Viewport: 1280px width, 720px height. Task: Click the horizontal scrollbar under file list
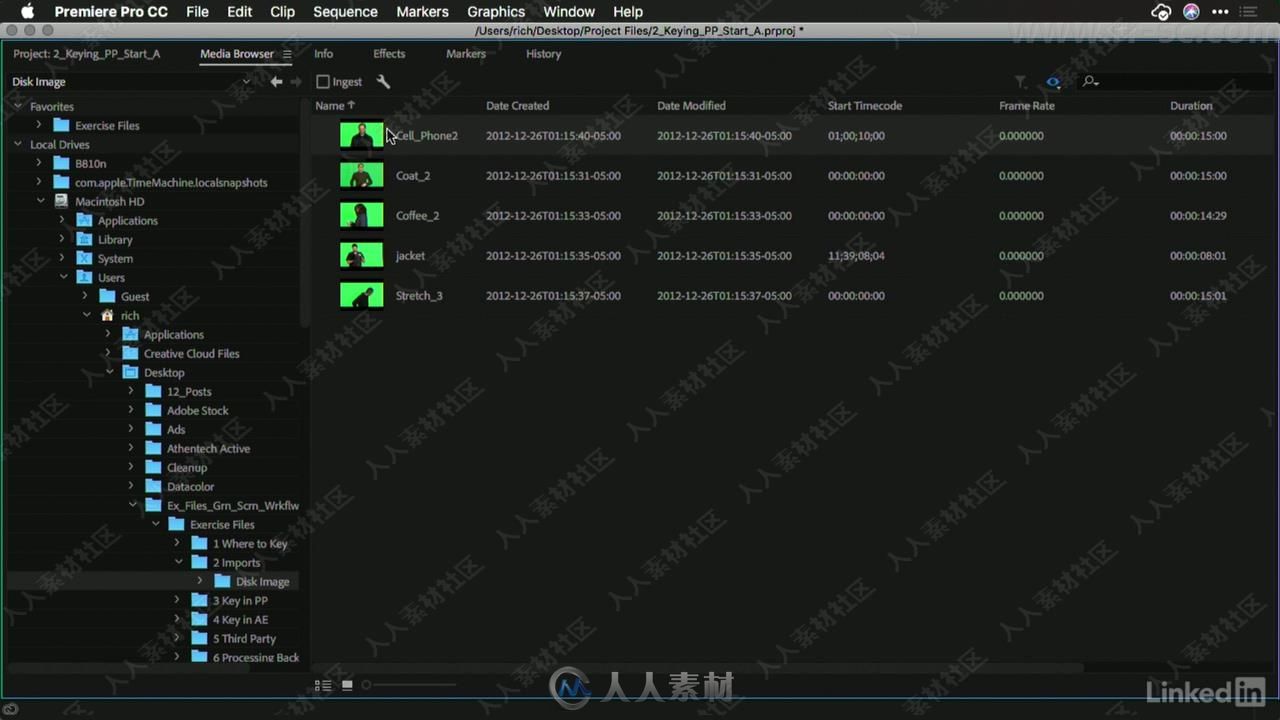click(x=698, y=668)
